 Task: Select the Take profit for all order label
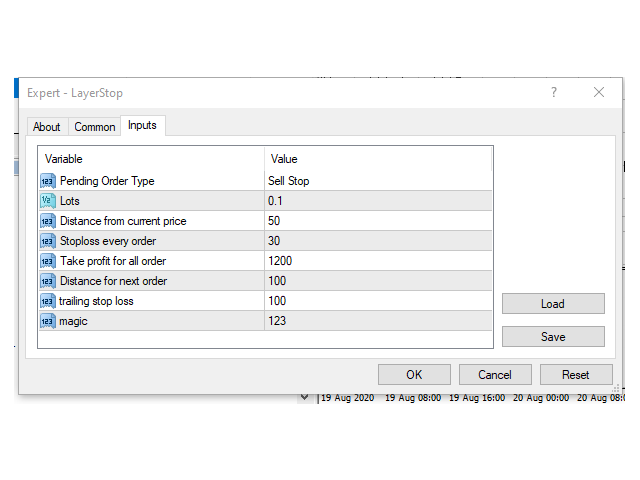click(x=113, y=261)
